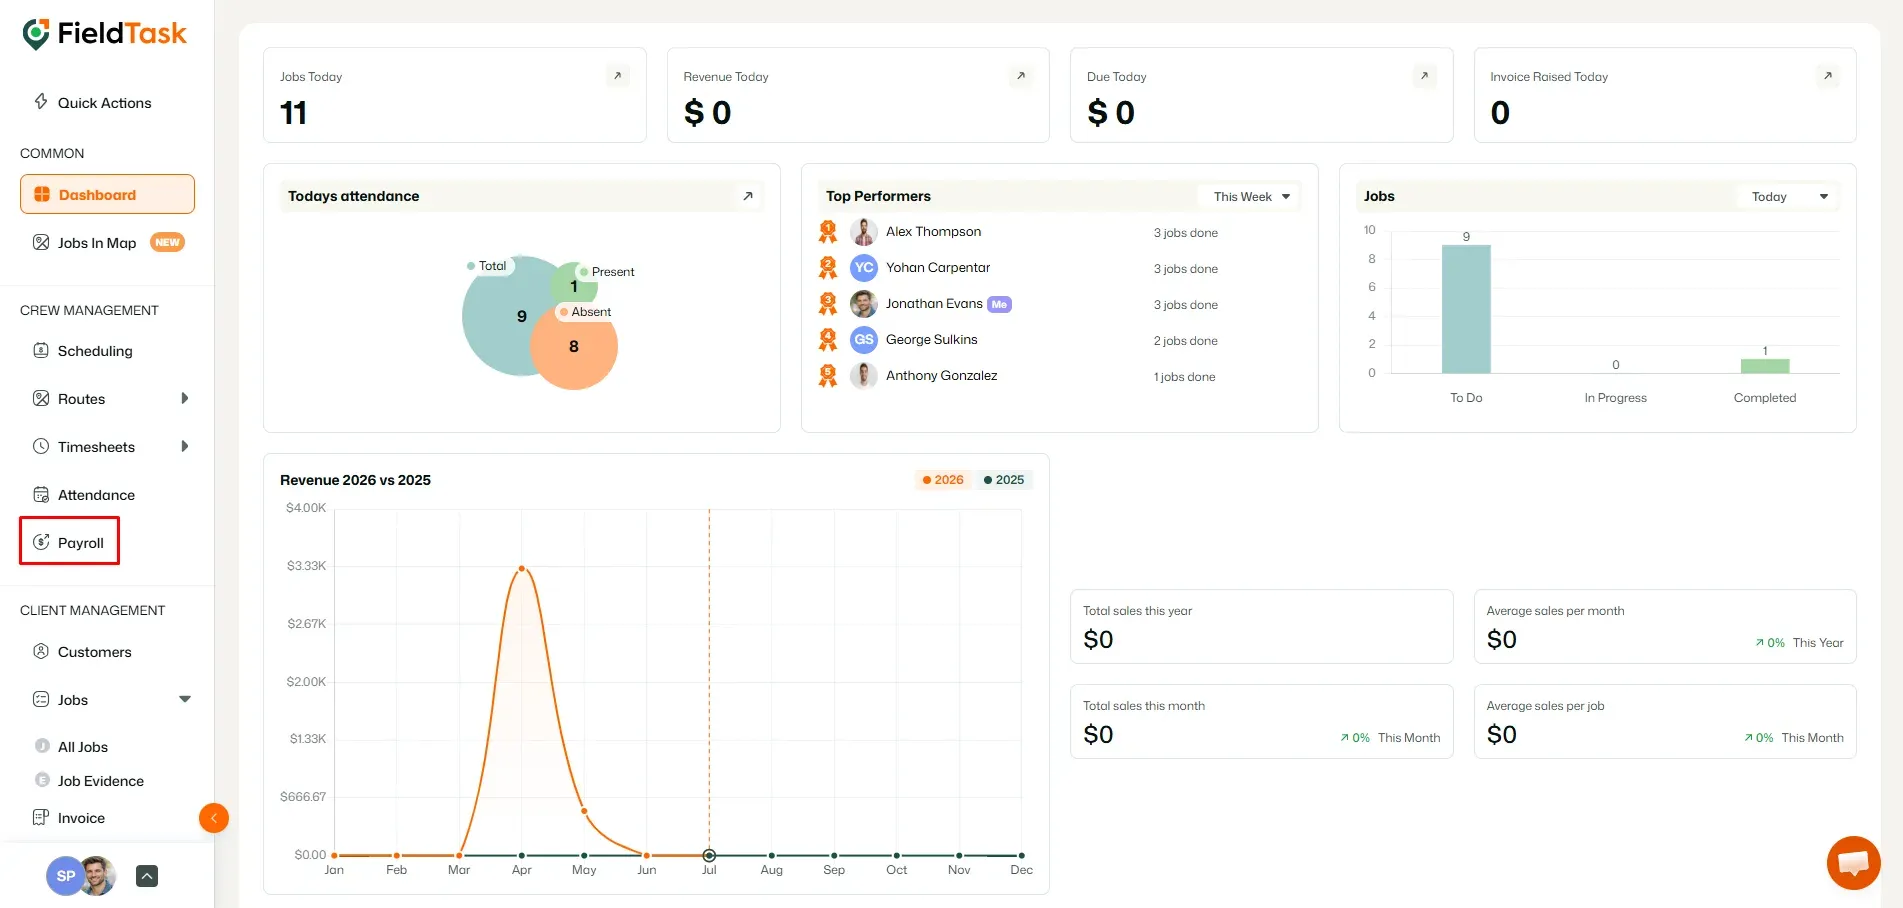
Task: Toggle the 2026 legend series
Action: tap(943, 480)
